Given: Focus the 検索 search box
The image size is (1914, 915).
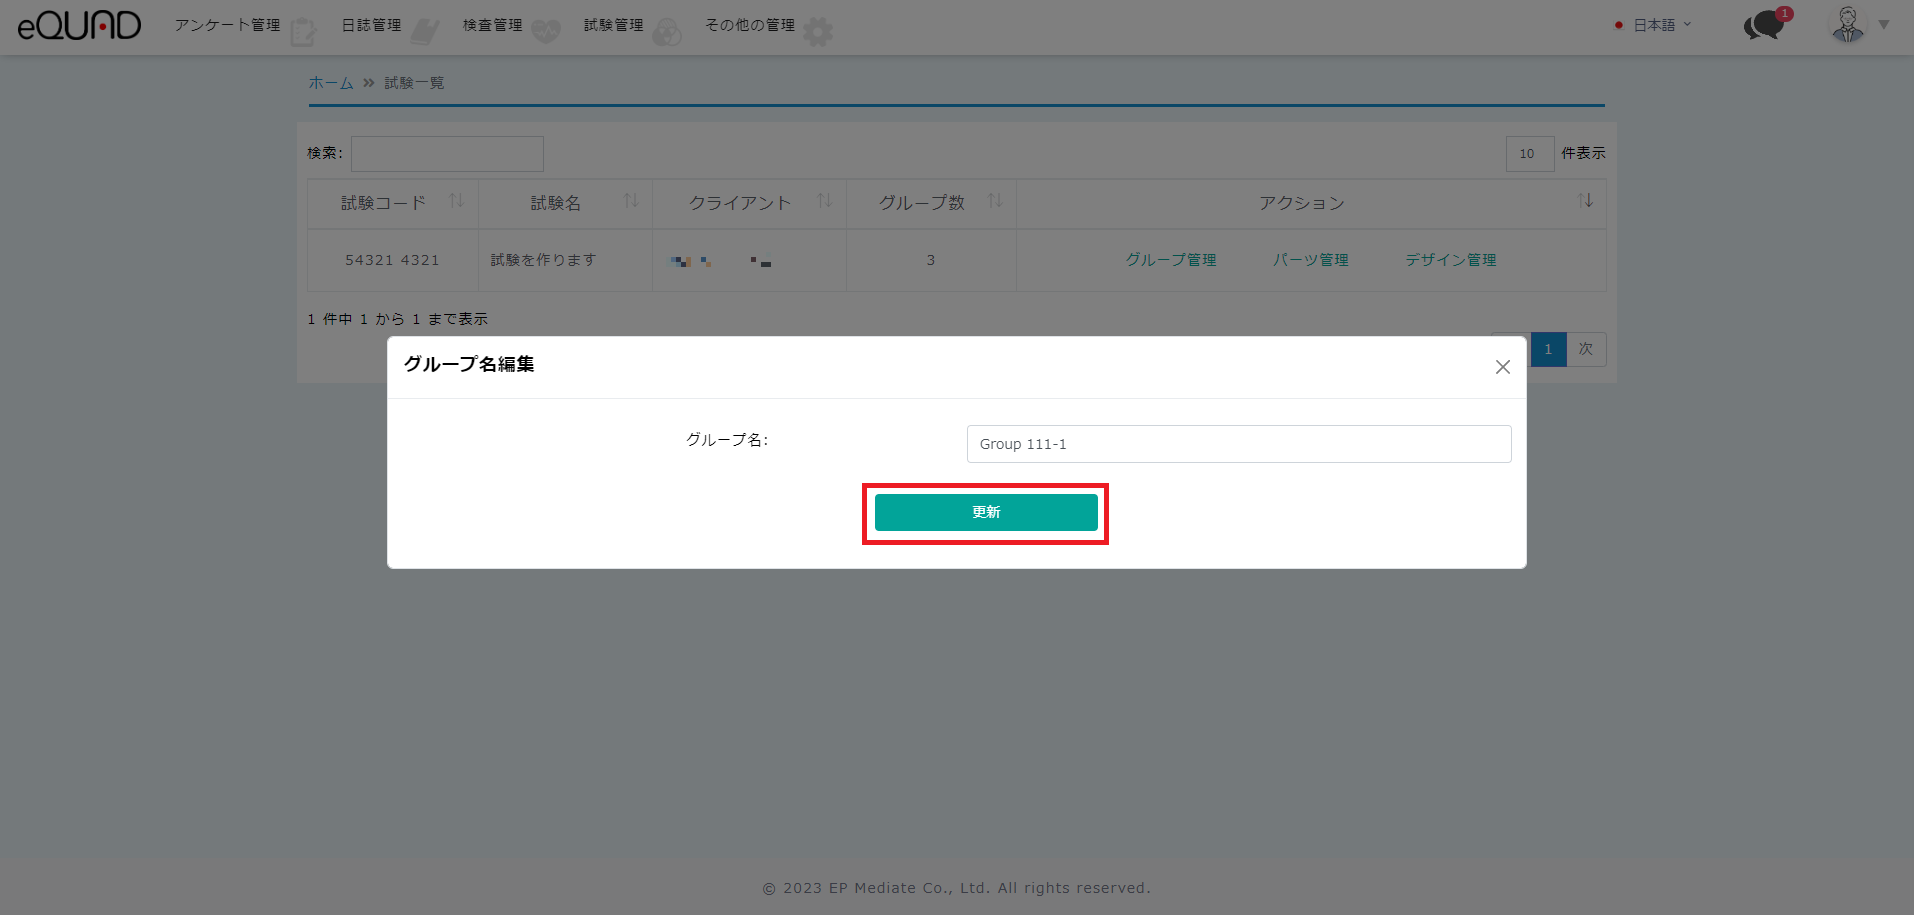Looking at the screenshot, I should (x=447, y=154).
